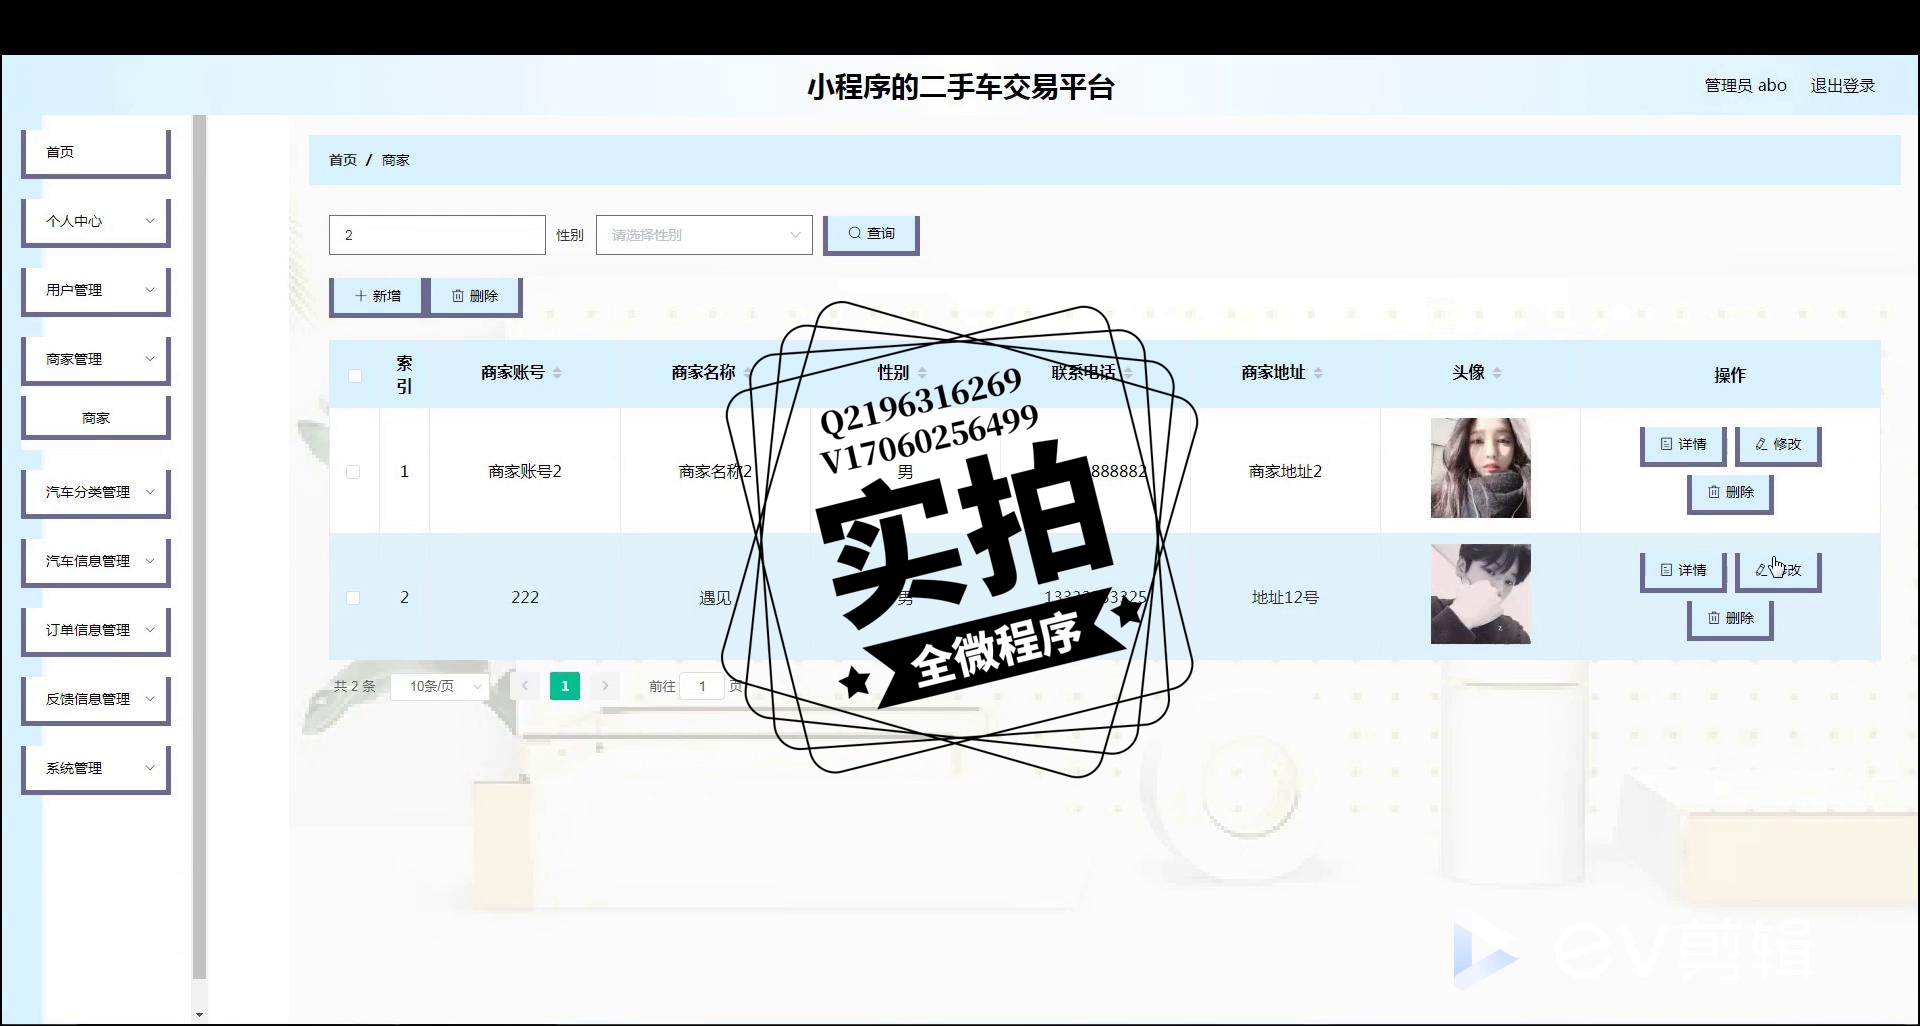The height and width of the screenshot is (1026, 1920).
Task: Sort by 头像 column arrows
Action: tap(1497, 373)
